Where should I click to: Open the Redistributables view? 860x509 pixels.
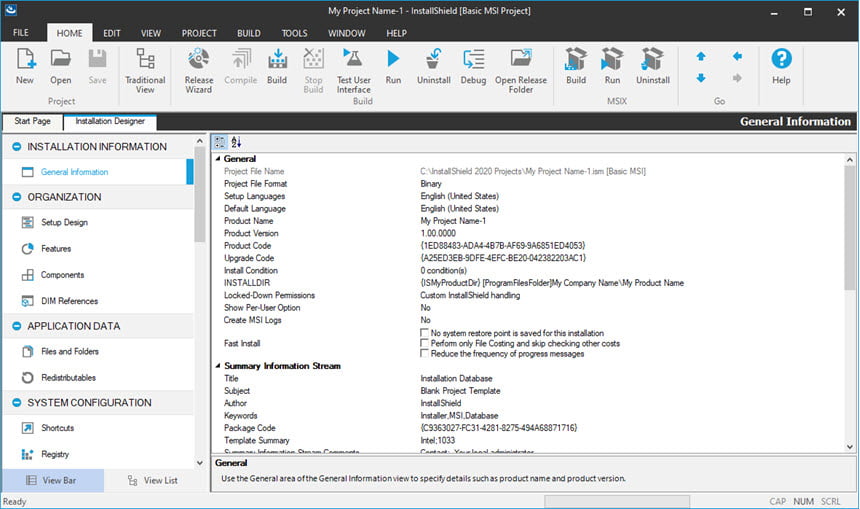(68, 378)
